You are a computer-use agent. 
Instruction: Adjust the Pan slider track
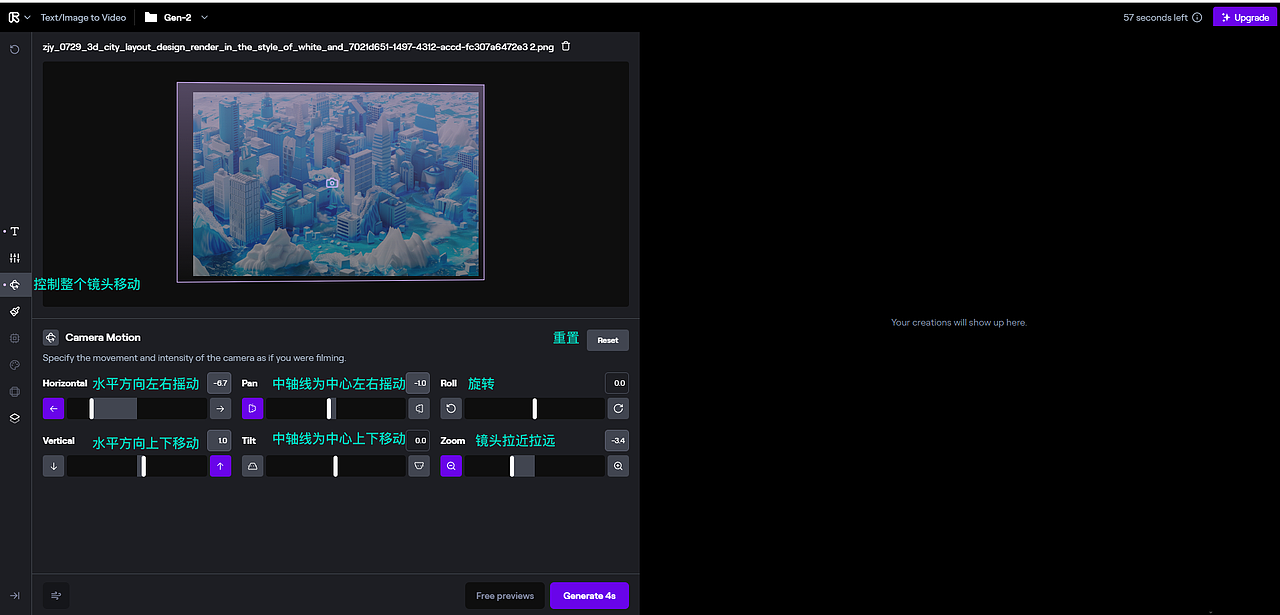click(x=336, y=408)
